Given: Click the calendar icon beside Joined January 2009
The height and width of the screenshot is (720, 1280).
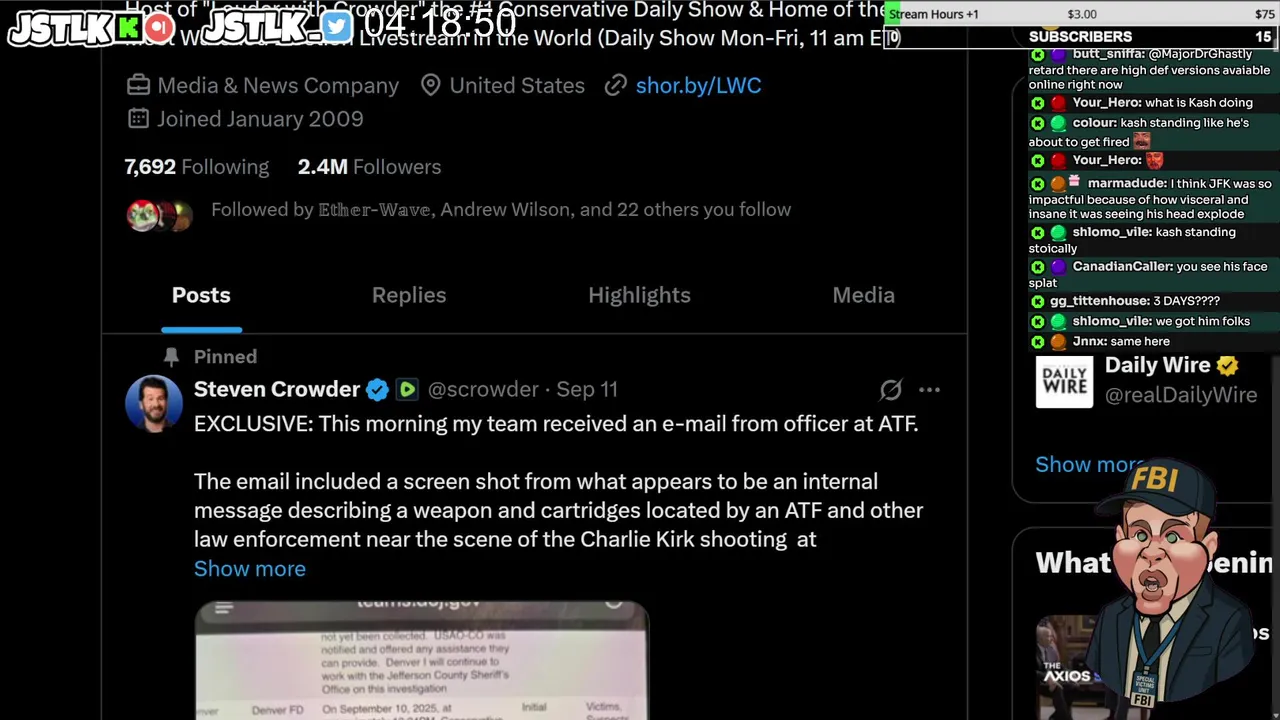Looking at the screenshot, I should [x=138, y=119].
